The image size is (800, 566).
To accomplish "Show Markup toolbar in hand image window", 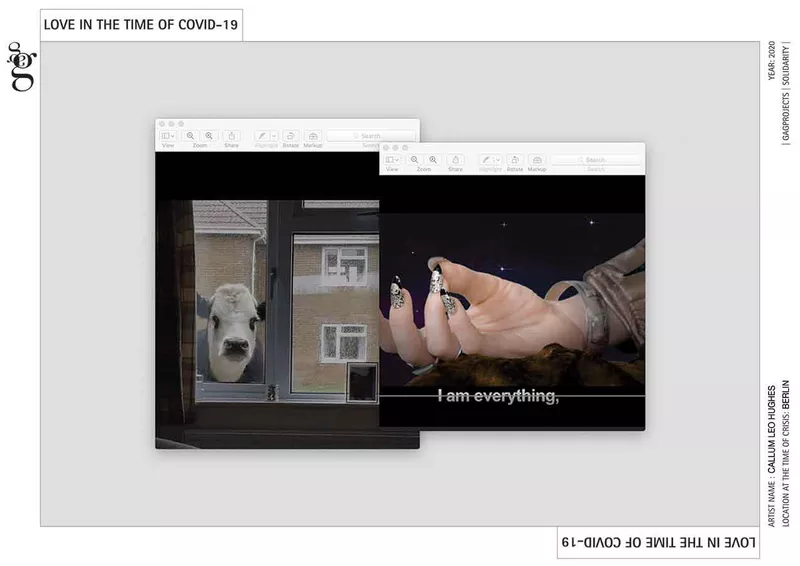I will 537,159.
